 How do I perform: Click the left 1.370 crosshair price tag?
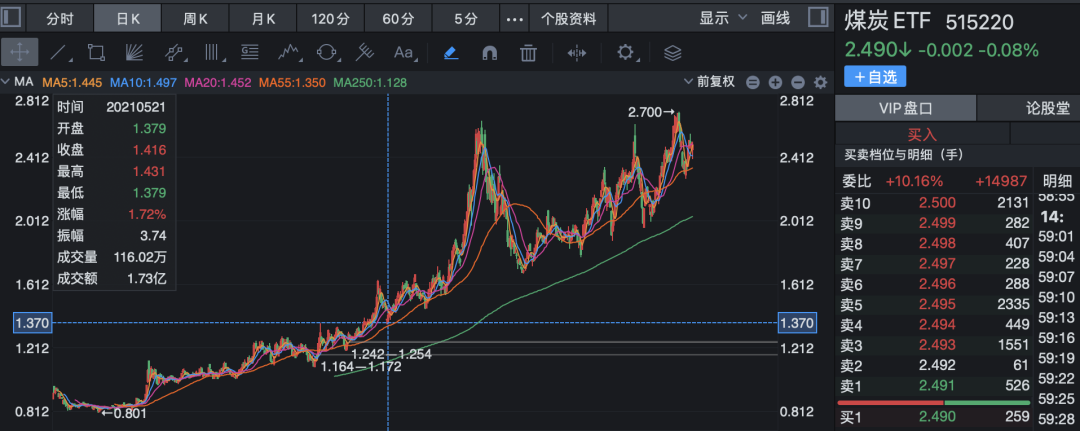pyautogui.click(x=31, y=322)
